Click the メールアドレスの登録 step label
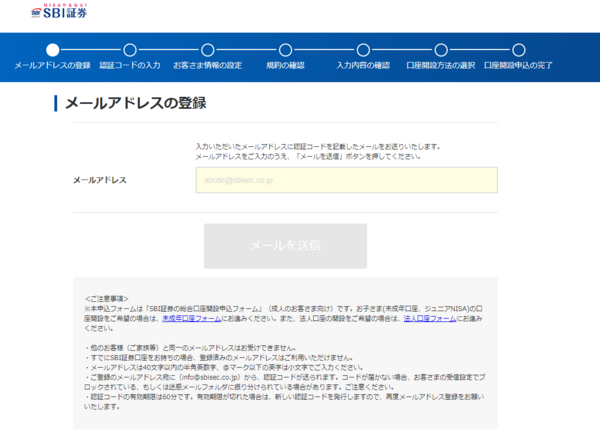Screen dimensions: 600x446 point(52,65)
